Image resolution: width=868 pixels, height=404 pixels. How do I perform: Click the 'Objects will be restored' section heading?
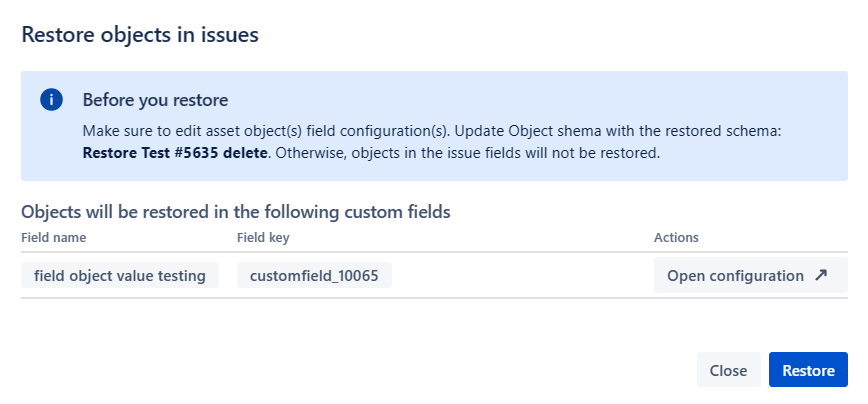[x=236, y=212]
